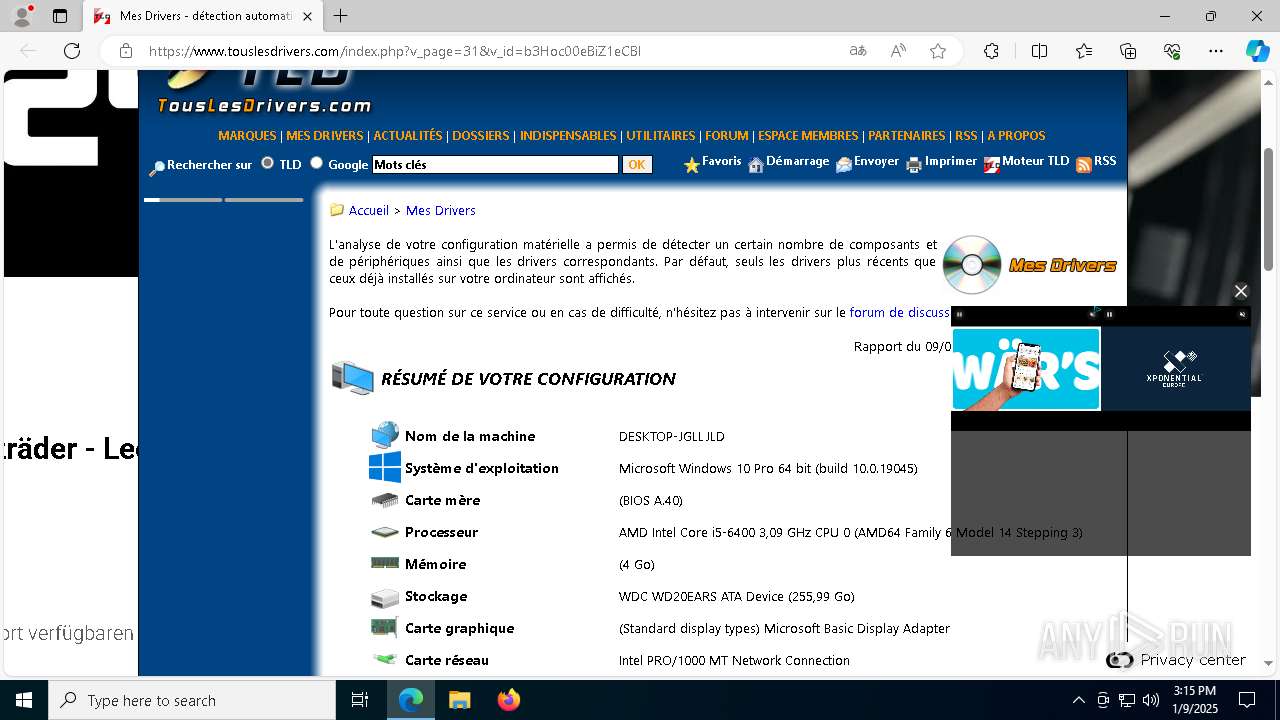Click the Mes Drivers CD logo
Screen dimensions: 1280x720
pyautogui.click(x=972, y=265)
